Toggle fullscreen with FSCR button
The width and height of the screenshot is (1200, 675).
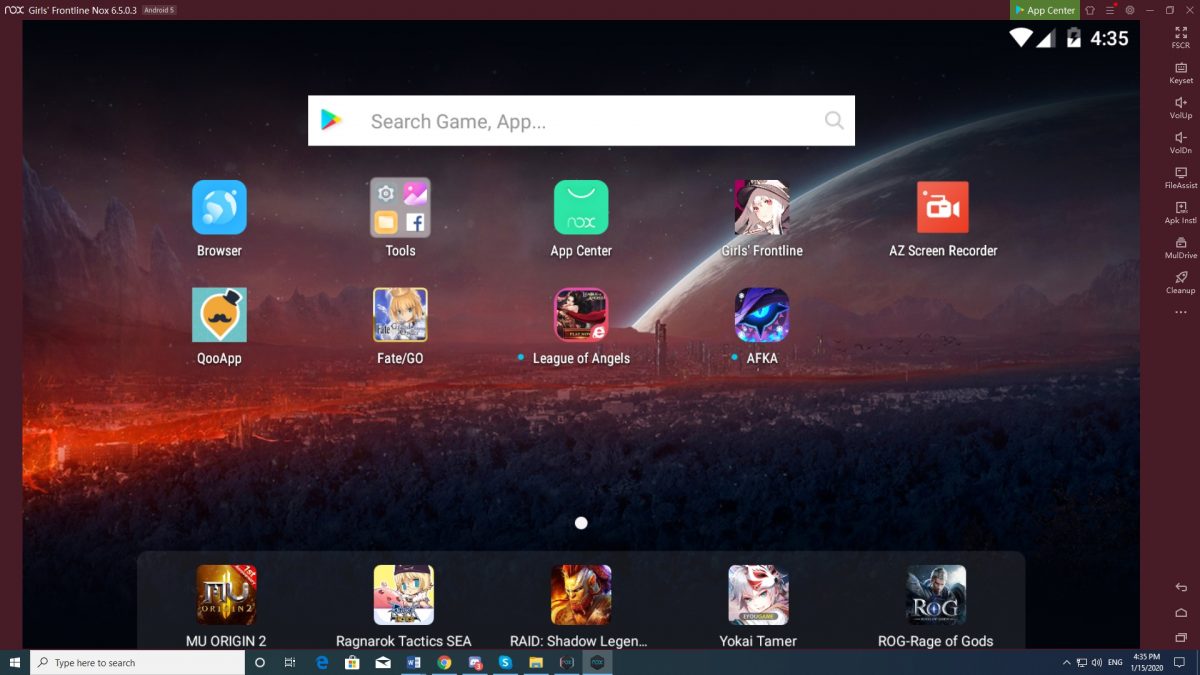[x=1180, y=38]
